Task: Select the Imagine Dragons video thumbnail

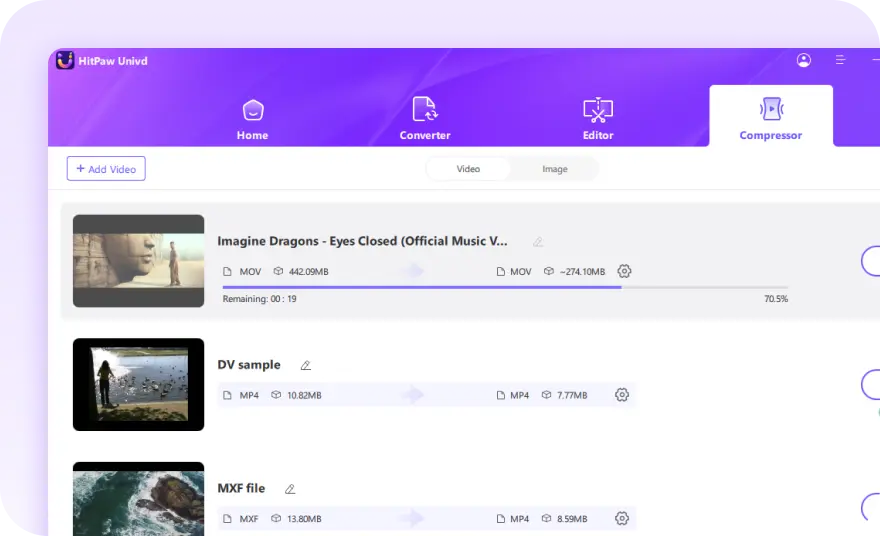Action: coord(138,260)
